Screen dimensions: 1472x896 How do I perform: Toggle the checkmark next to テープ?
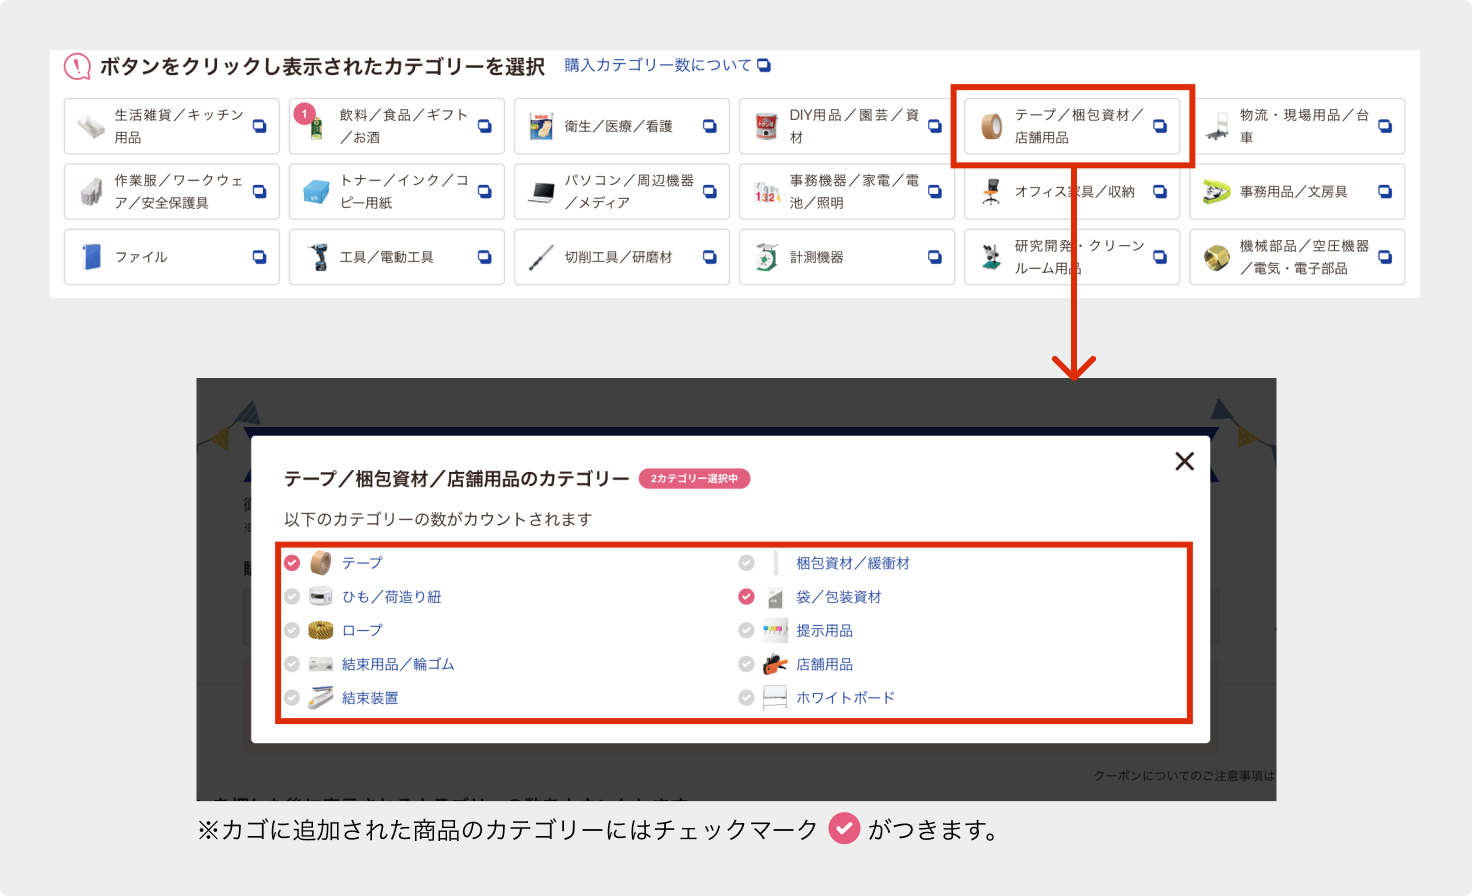click(292, 563)
